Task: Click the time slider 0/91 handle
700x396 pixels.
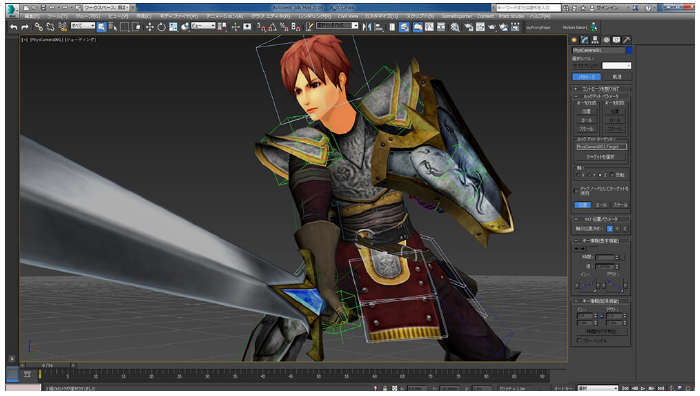Action: 47,366
